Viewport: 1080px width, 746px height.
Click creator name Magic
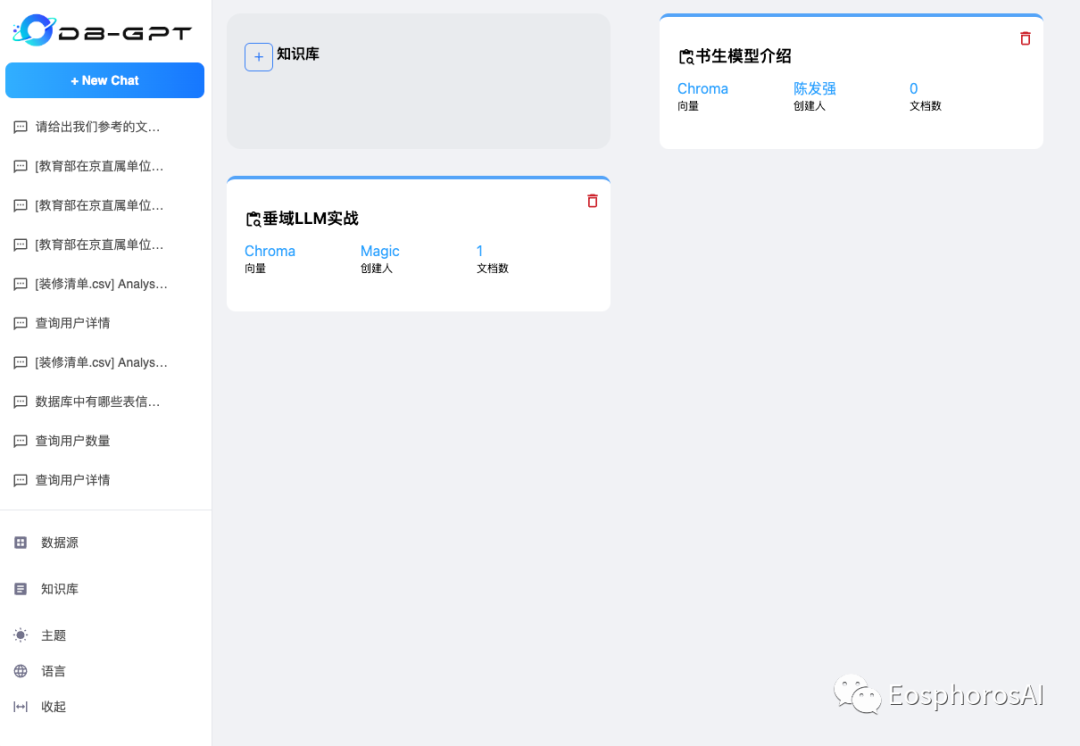pyautogui.click(x=380, y=251)
